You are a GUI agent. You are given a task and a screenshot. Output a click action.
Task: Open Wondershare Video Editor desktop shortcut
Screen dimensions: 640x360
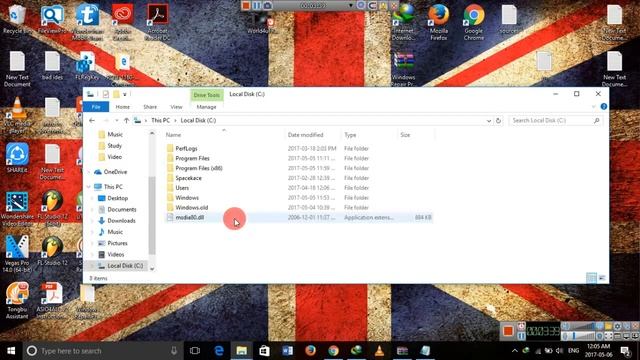(17, 209)
